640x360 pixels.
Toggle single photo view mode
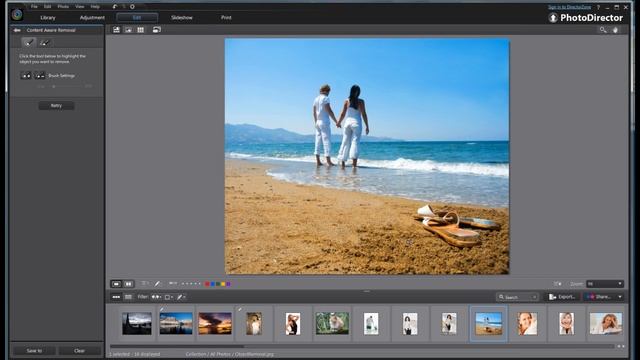(x=116, y=284)
